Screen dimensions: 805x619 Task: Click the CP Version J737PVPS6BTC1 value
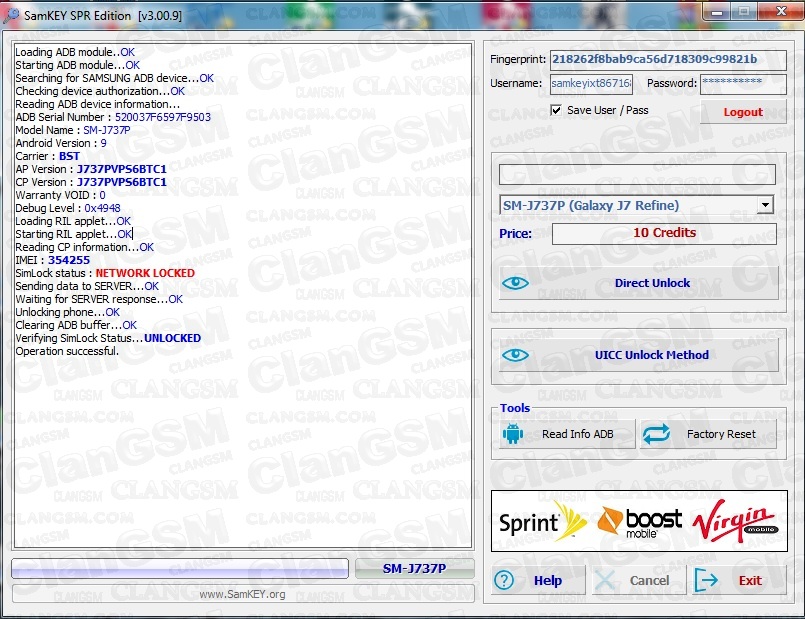pos(122,182)
